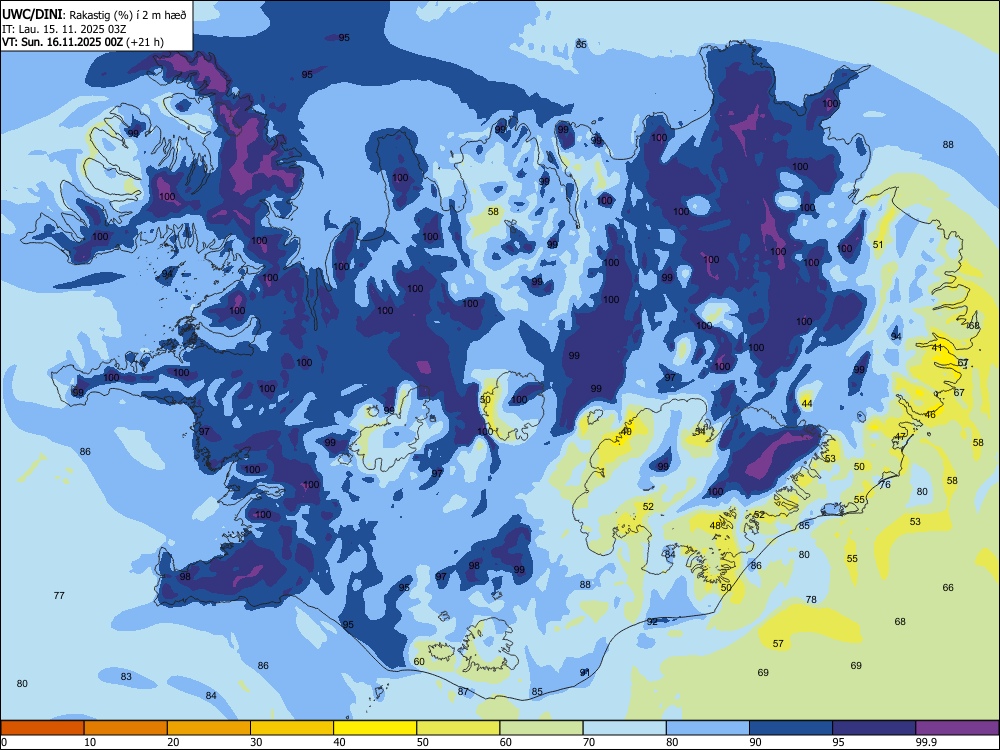Click the pale blue 70–80 legend swatch

pyautogui.click(x=624, y=728)
